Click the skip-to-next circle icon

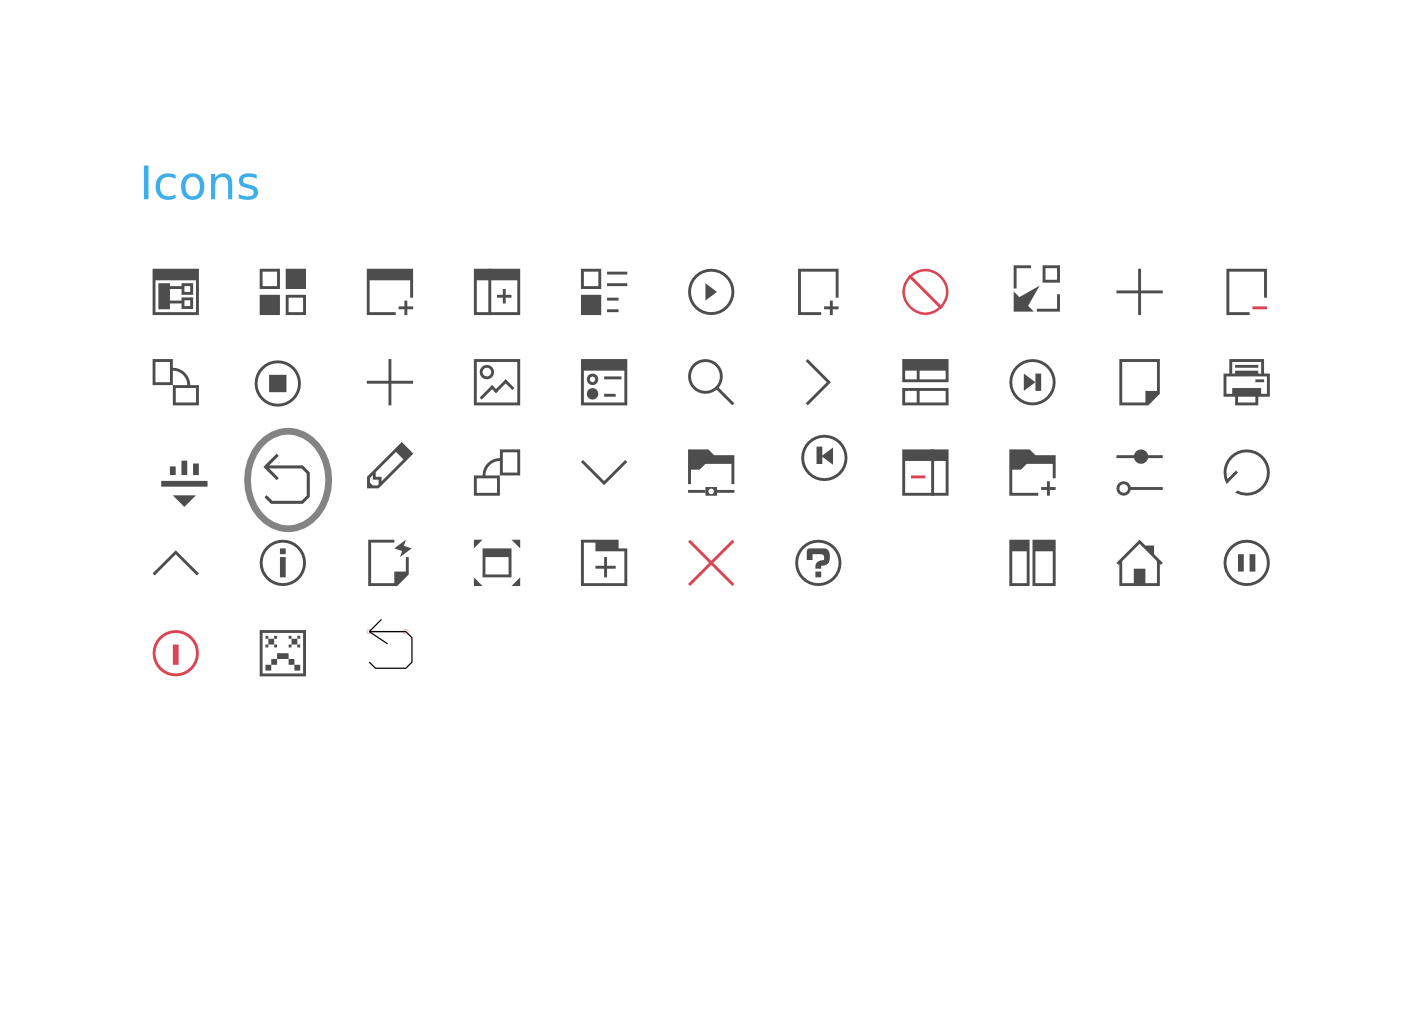(1032, 382)
